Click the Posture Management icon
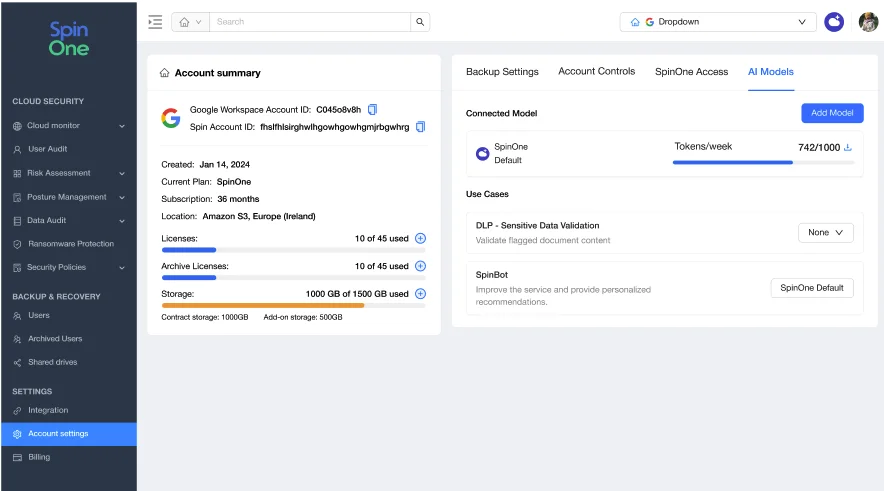The width and height of the screenshot is (884, 491). pyautogui.click(x=17, y=197)
